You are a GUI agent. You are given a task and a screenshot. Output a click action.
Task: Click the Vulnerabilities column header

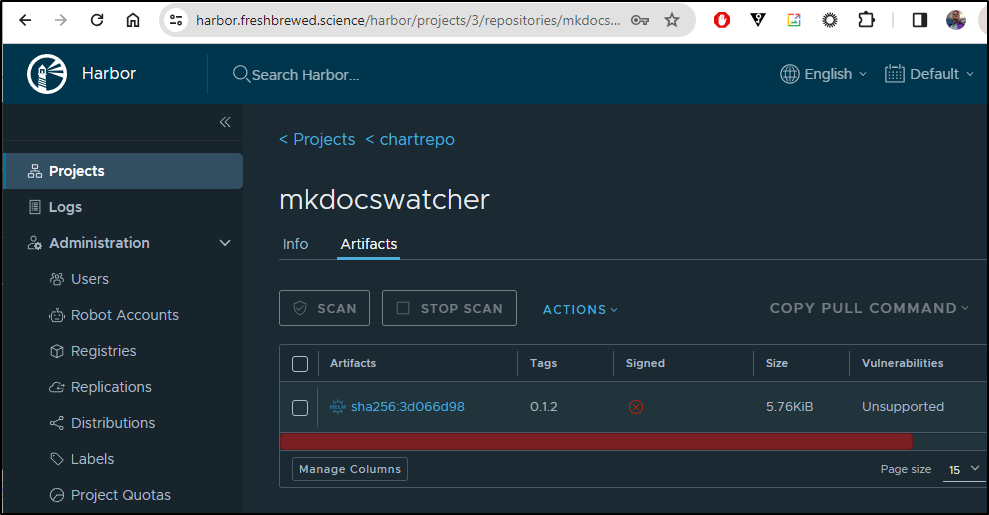[903, 363]
